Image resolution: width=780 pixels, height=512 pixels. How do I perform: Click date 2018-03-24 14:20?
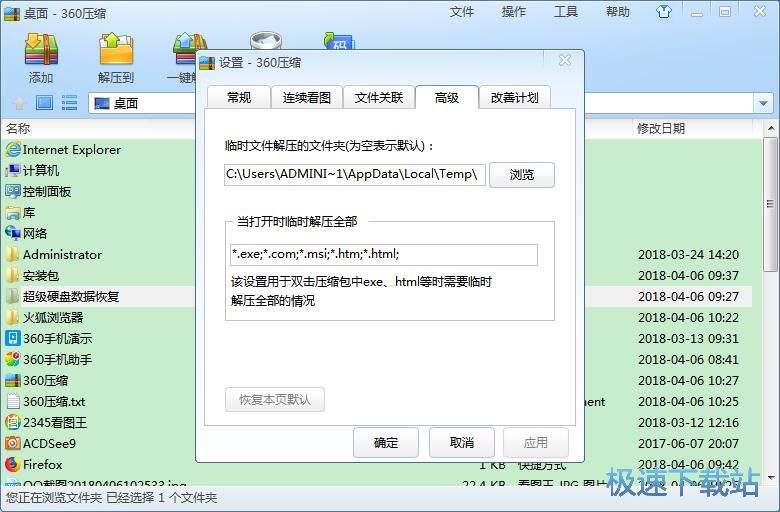tap(688, 255)
